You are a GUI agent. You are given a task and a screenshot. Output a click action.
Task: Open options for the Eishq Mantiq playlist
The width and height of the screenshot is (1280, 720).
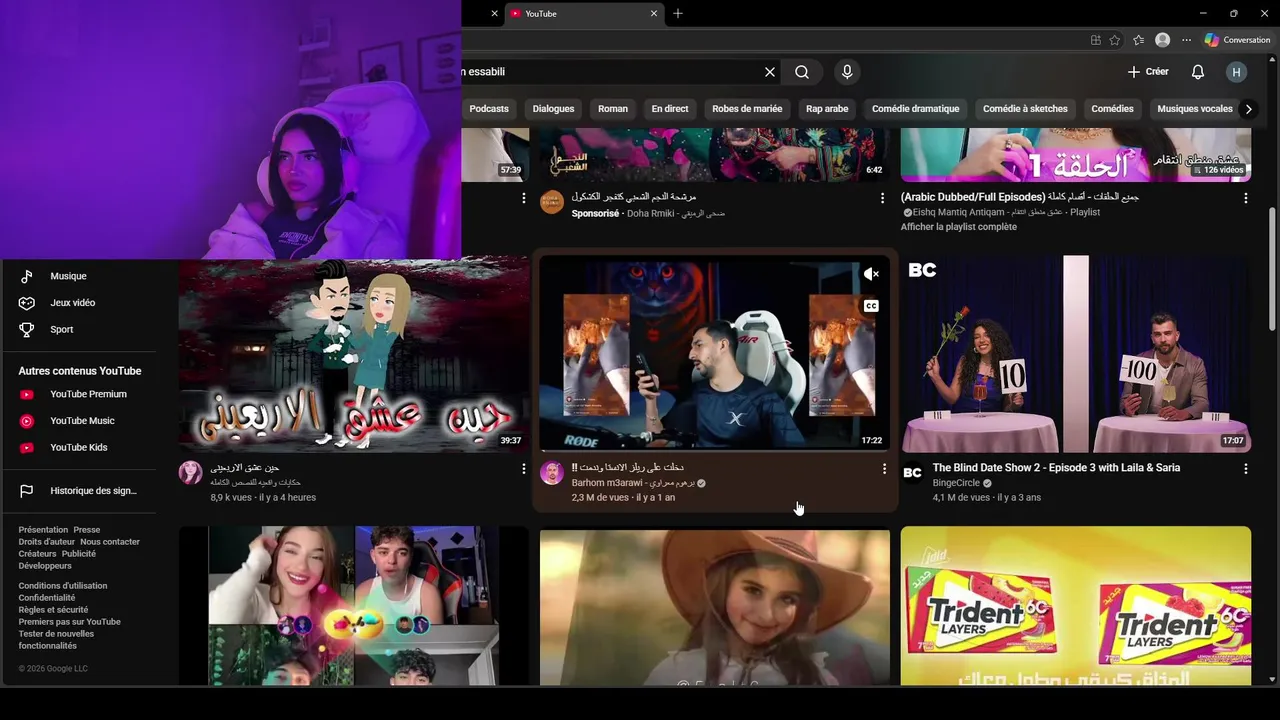[1245, 198]
